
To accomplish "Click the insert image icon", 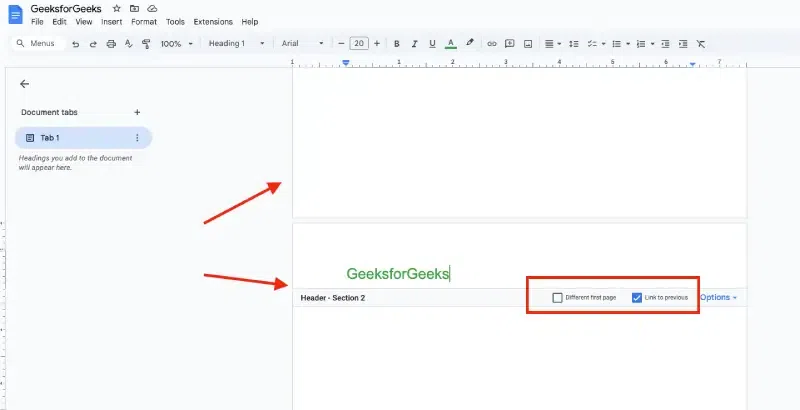I will (x=528, y=44).
